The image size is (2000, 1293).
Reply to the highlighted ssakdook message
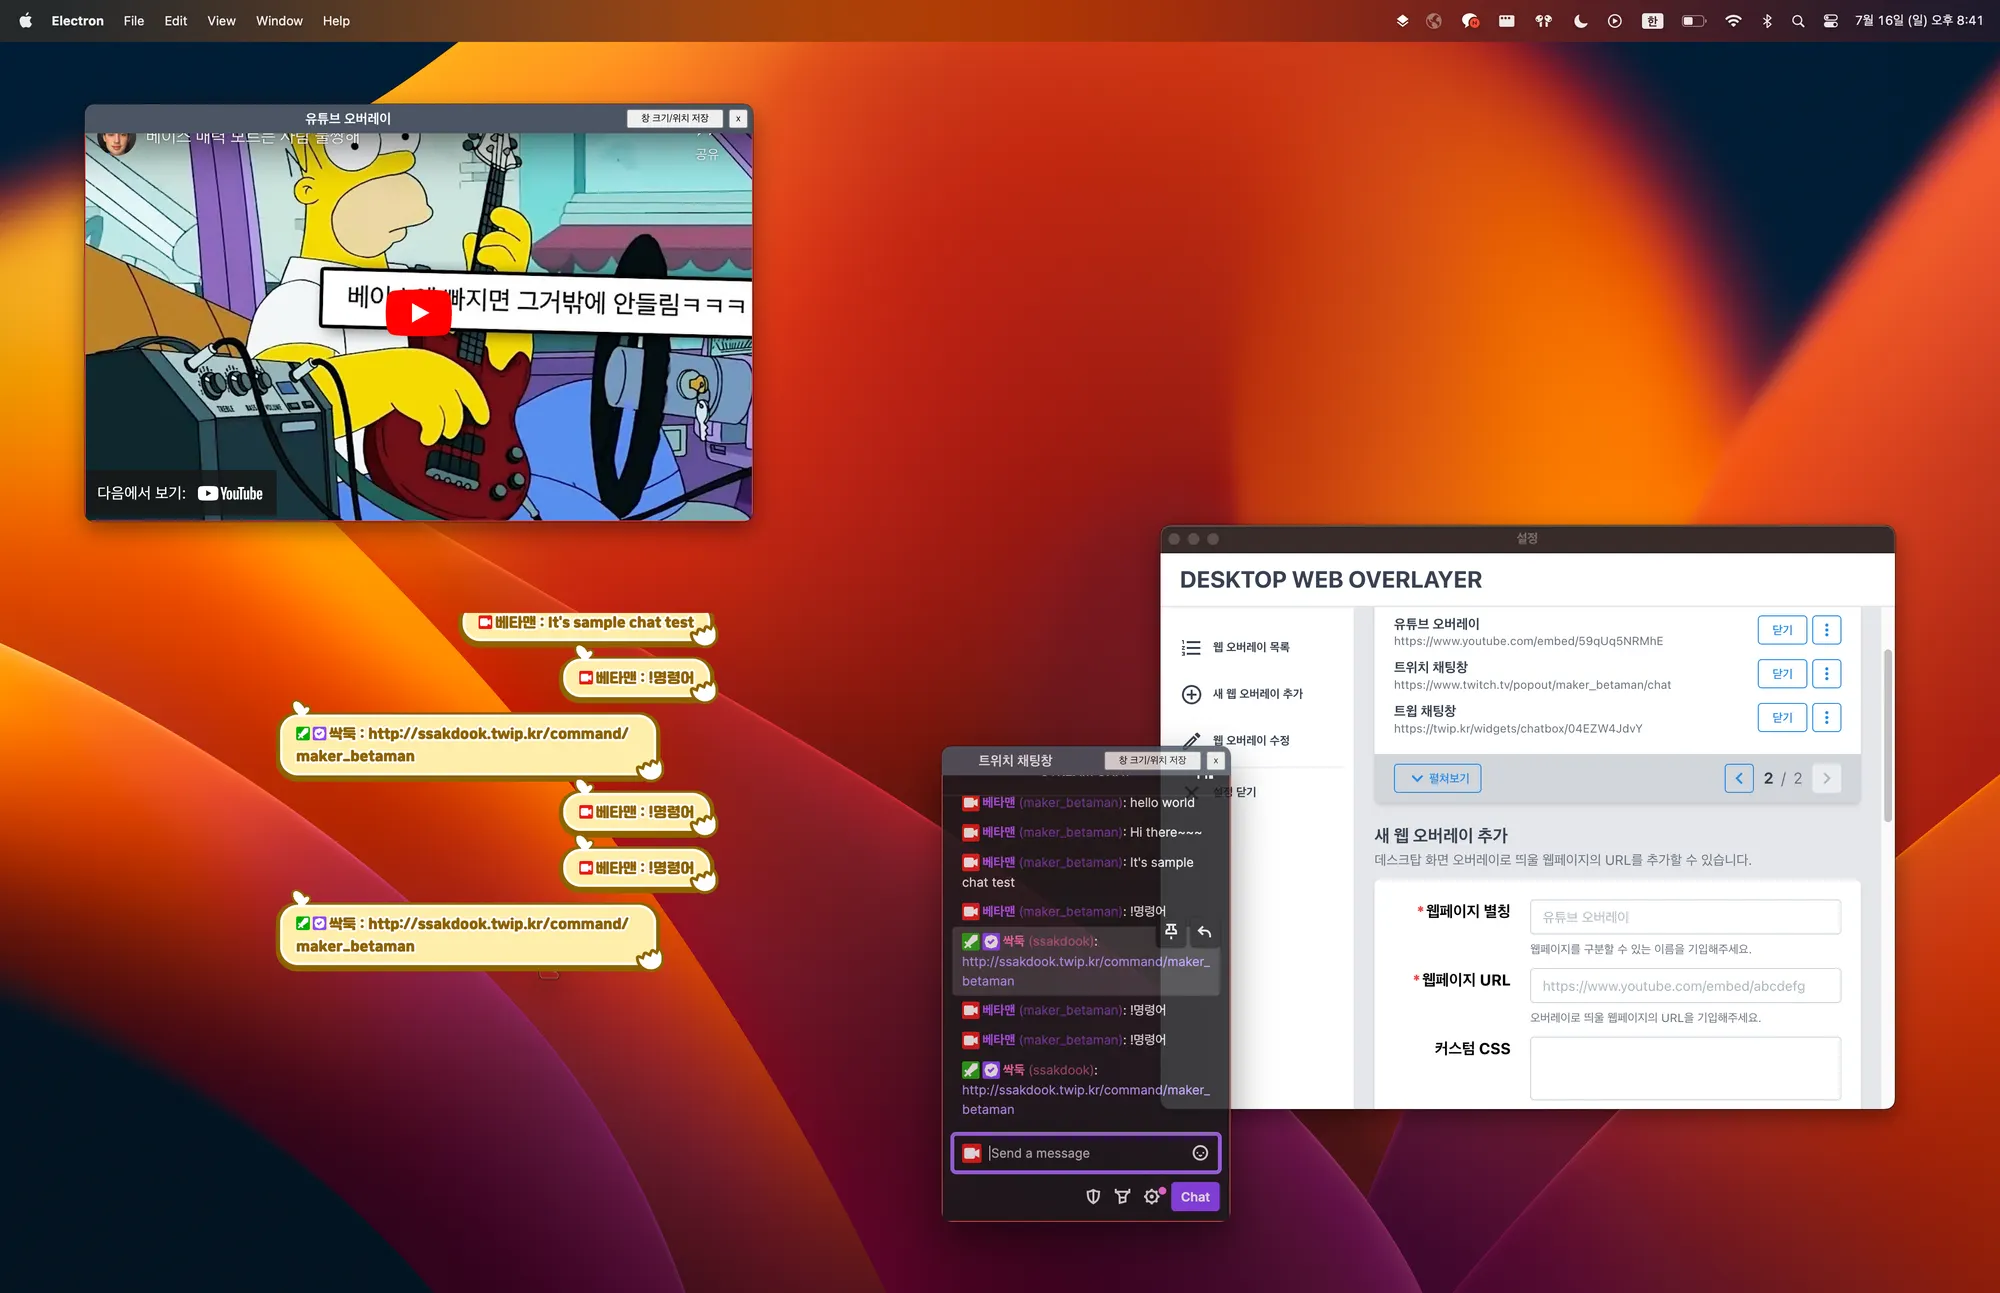click(1204, 931)
